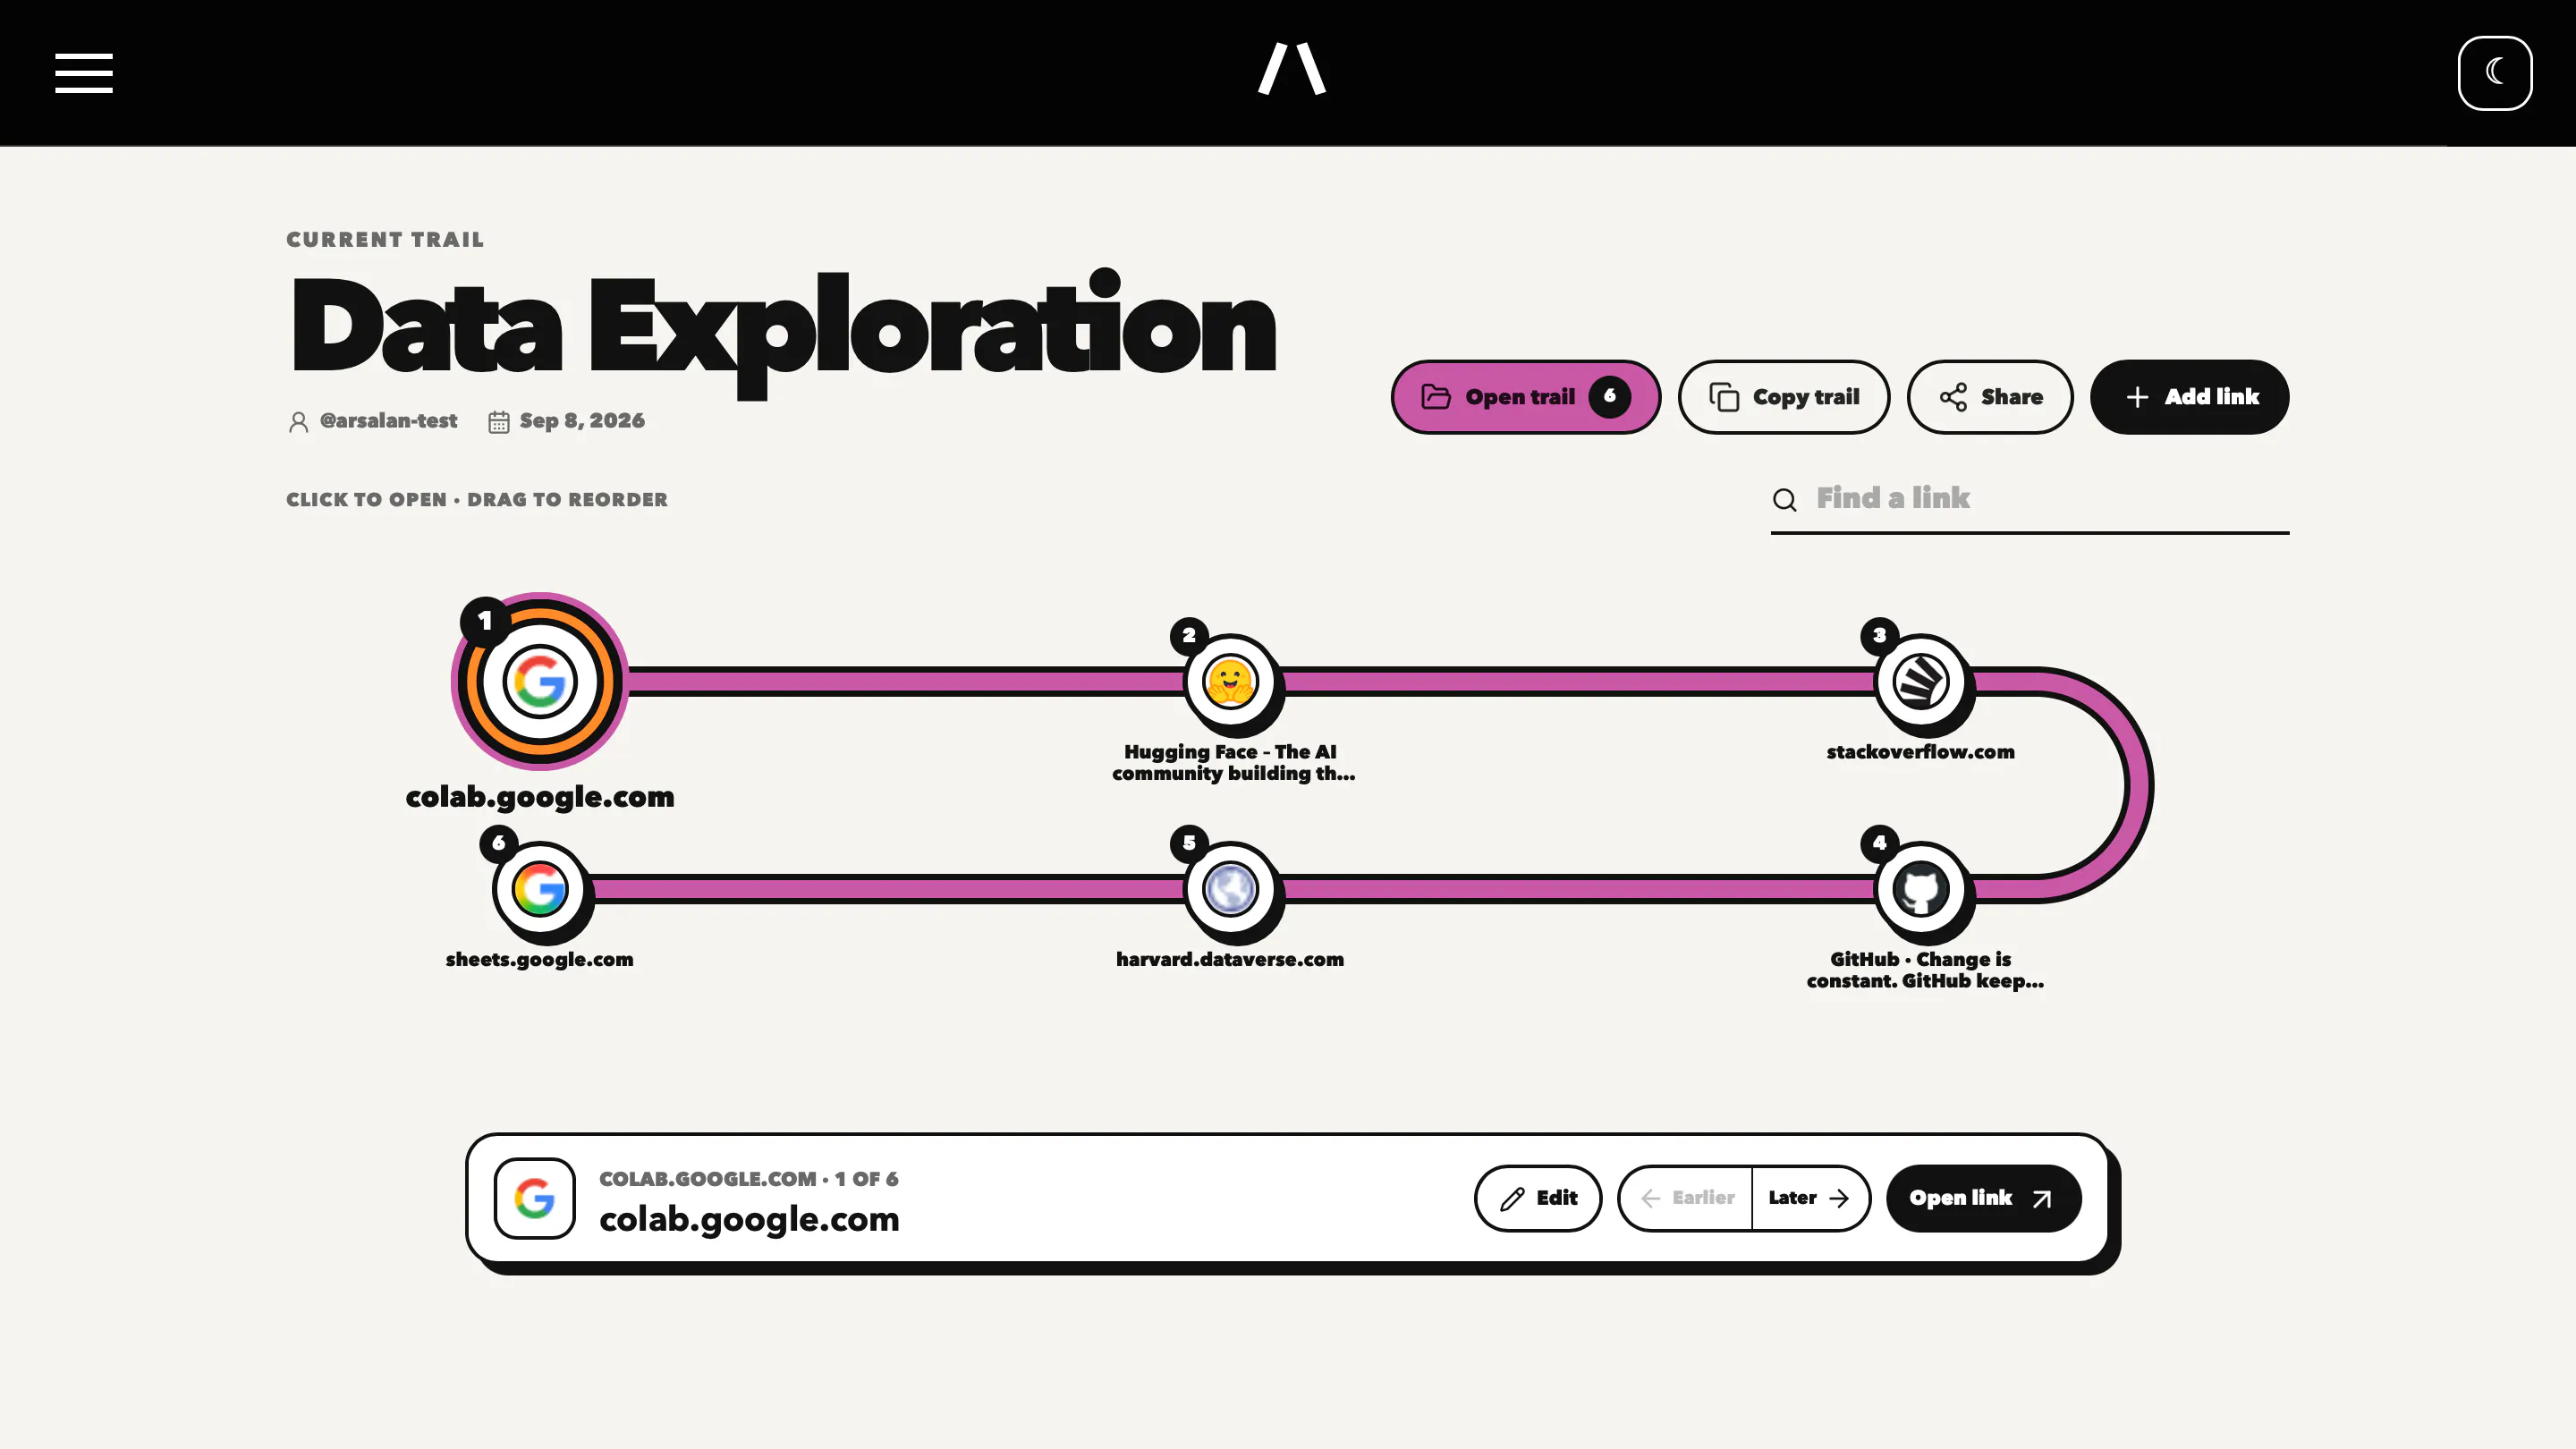Click the 'stackoverflow.com' label
This screenshot has height=1449, width=2576.
1920,752
